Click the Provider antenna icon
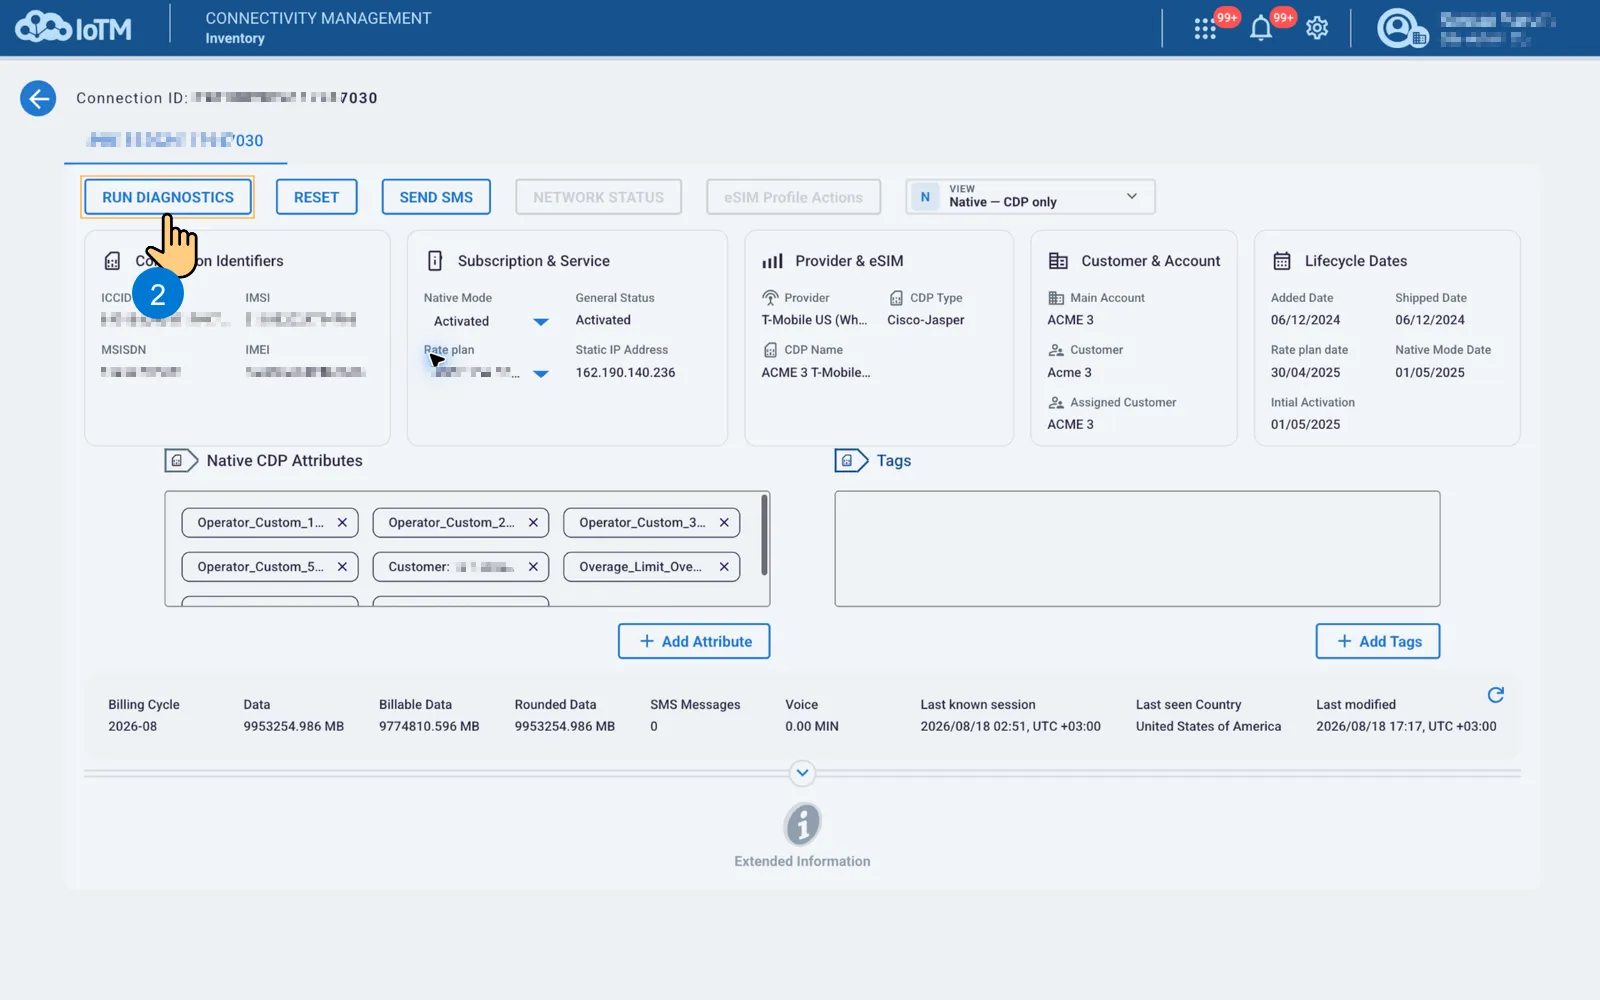 (x=770, y=298)
